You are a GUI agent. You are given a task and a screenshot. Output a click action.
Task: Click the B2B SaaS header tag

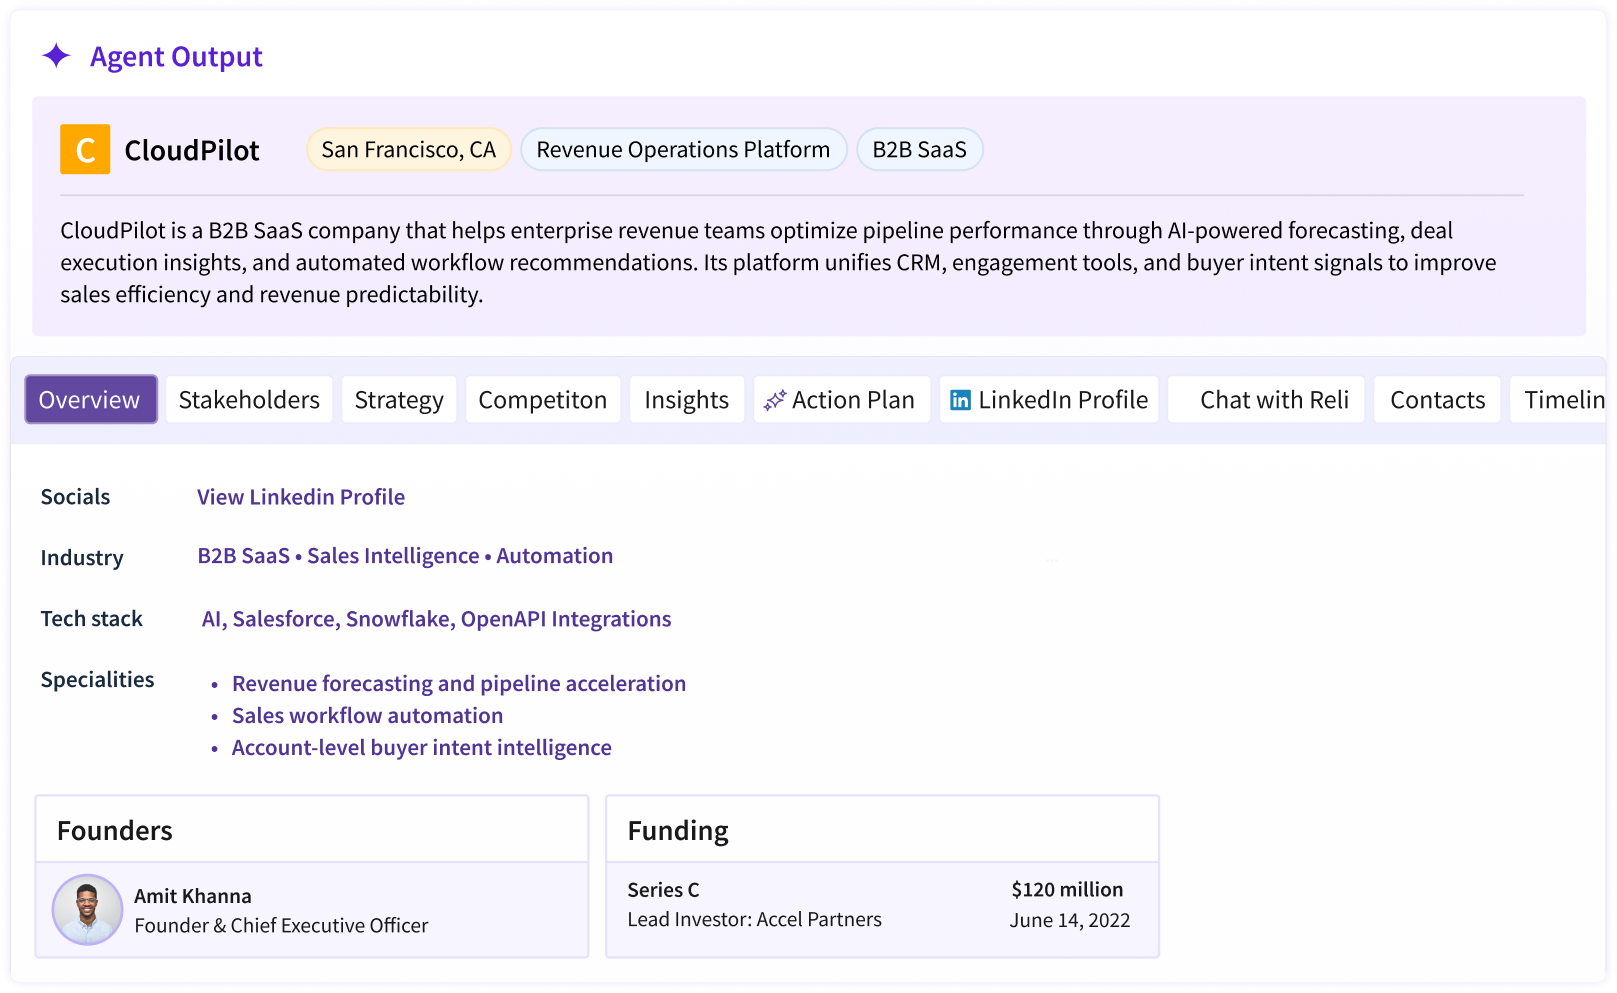tap(920, 150)
